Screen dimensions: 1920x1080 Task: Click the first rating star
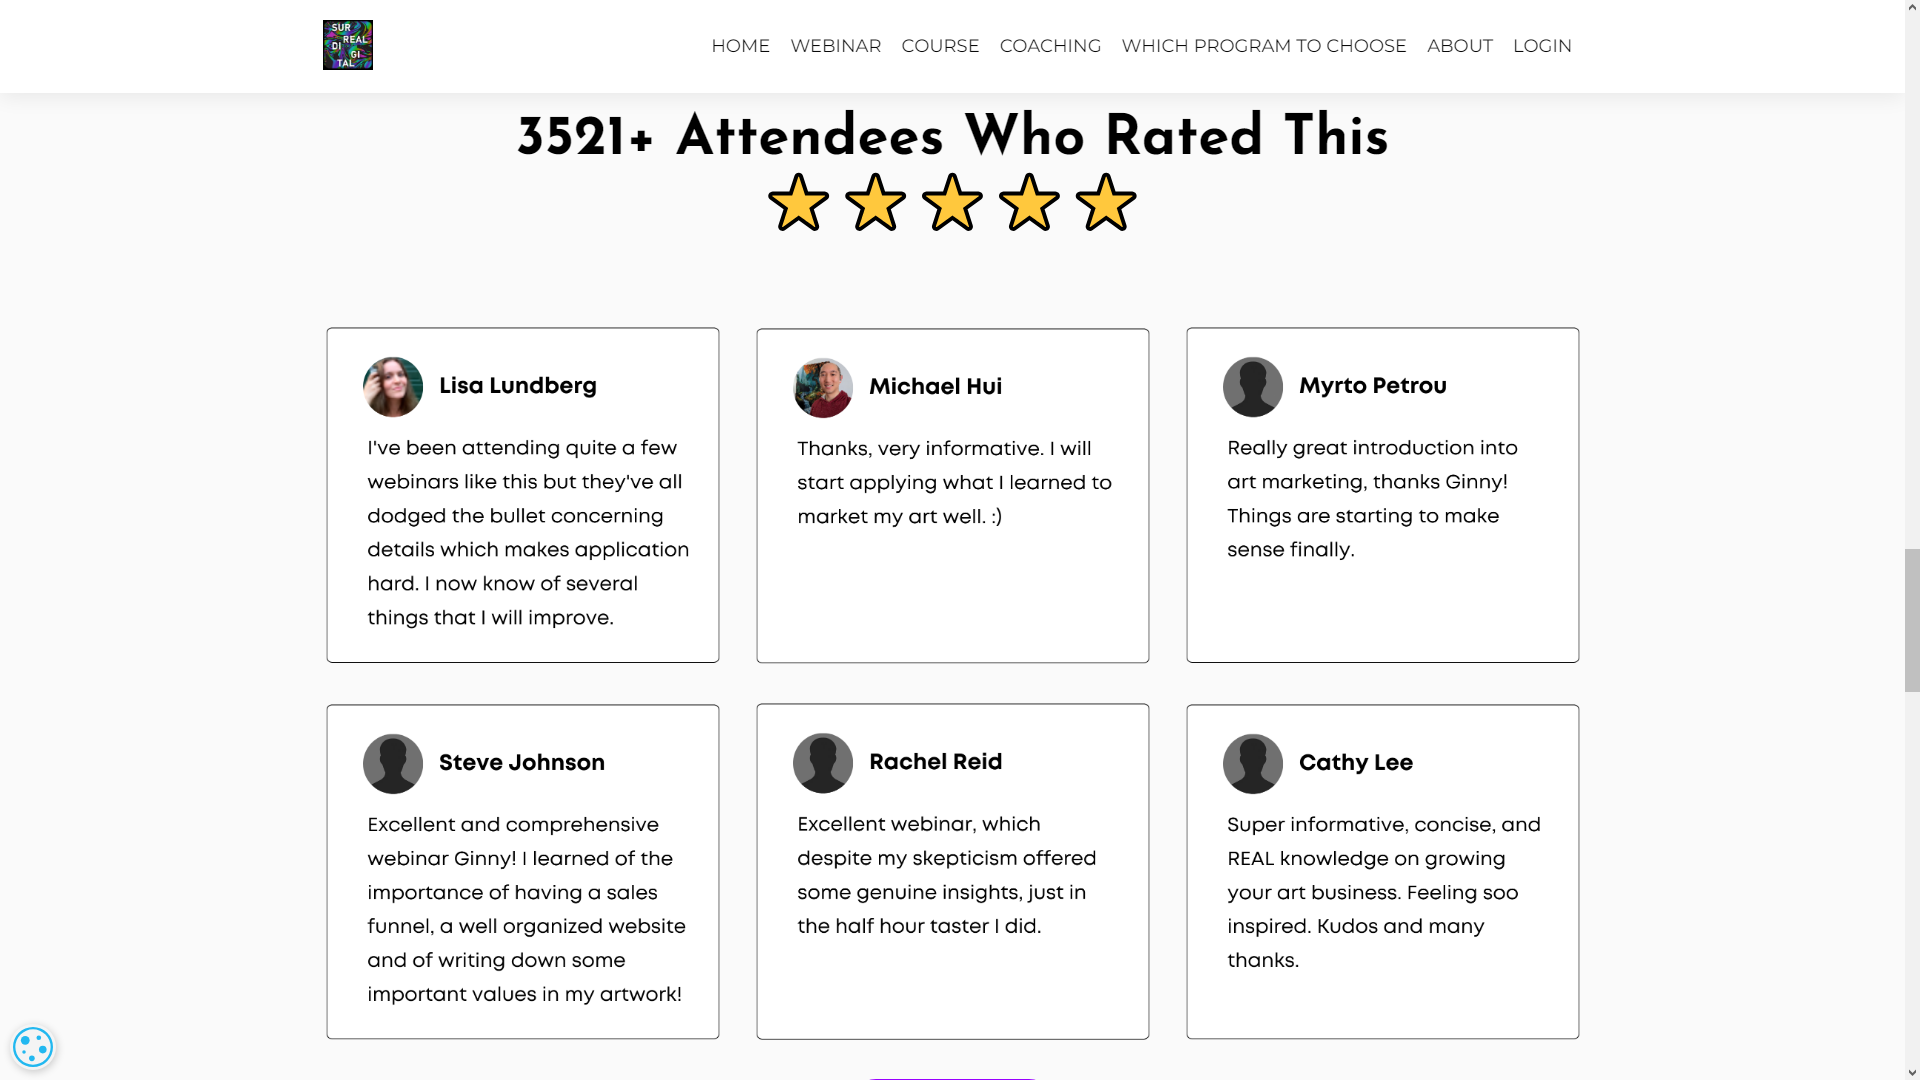tap(798, 202)
